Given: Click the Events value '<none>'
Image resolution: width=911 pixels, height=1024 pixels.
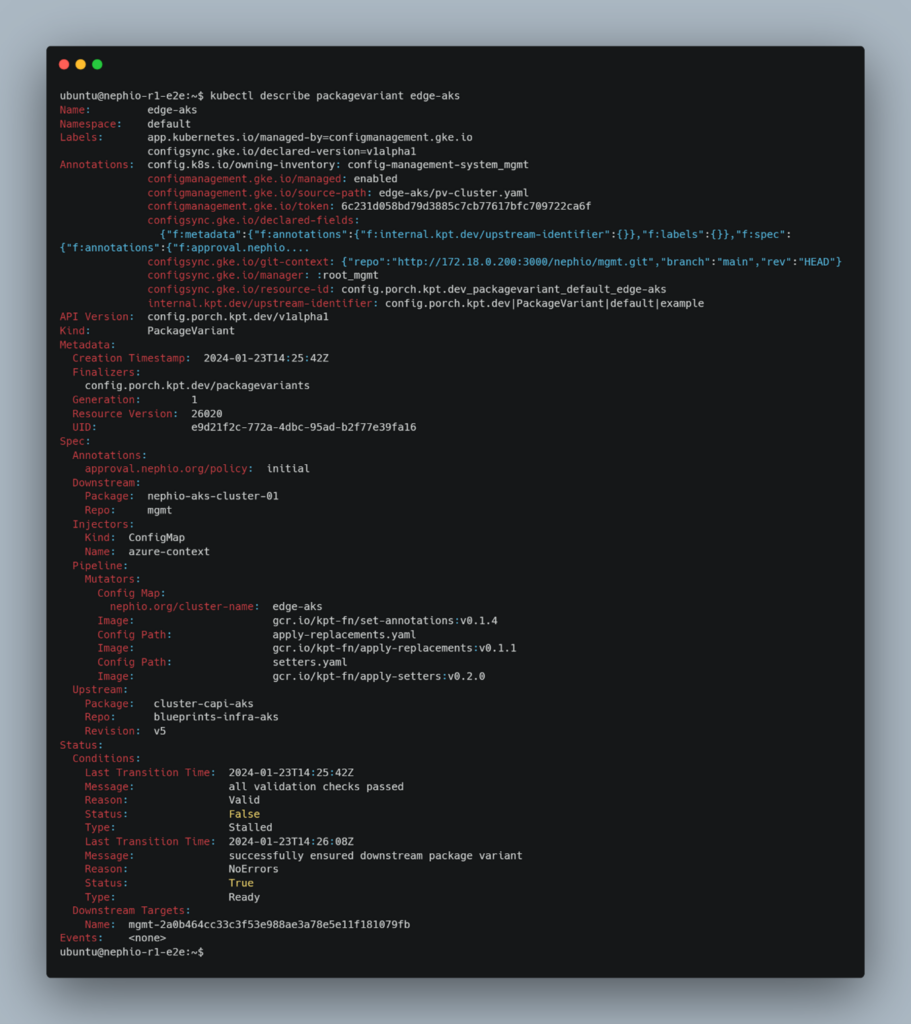Looking at the screenshot, I should click(x=147, y=938).
